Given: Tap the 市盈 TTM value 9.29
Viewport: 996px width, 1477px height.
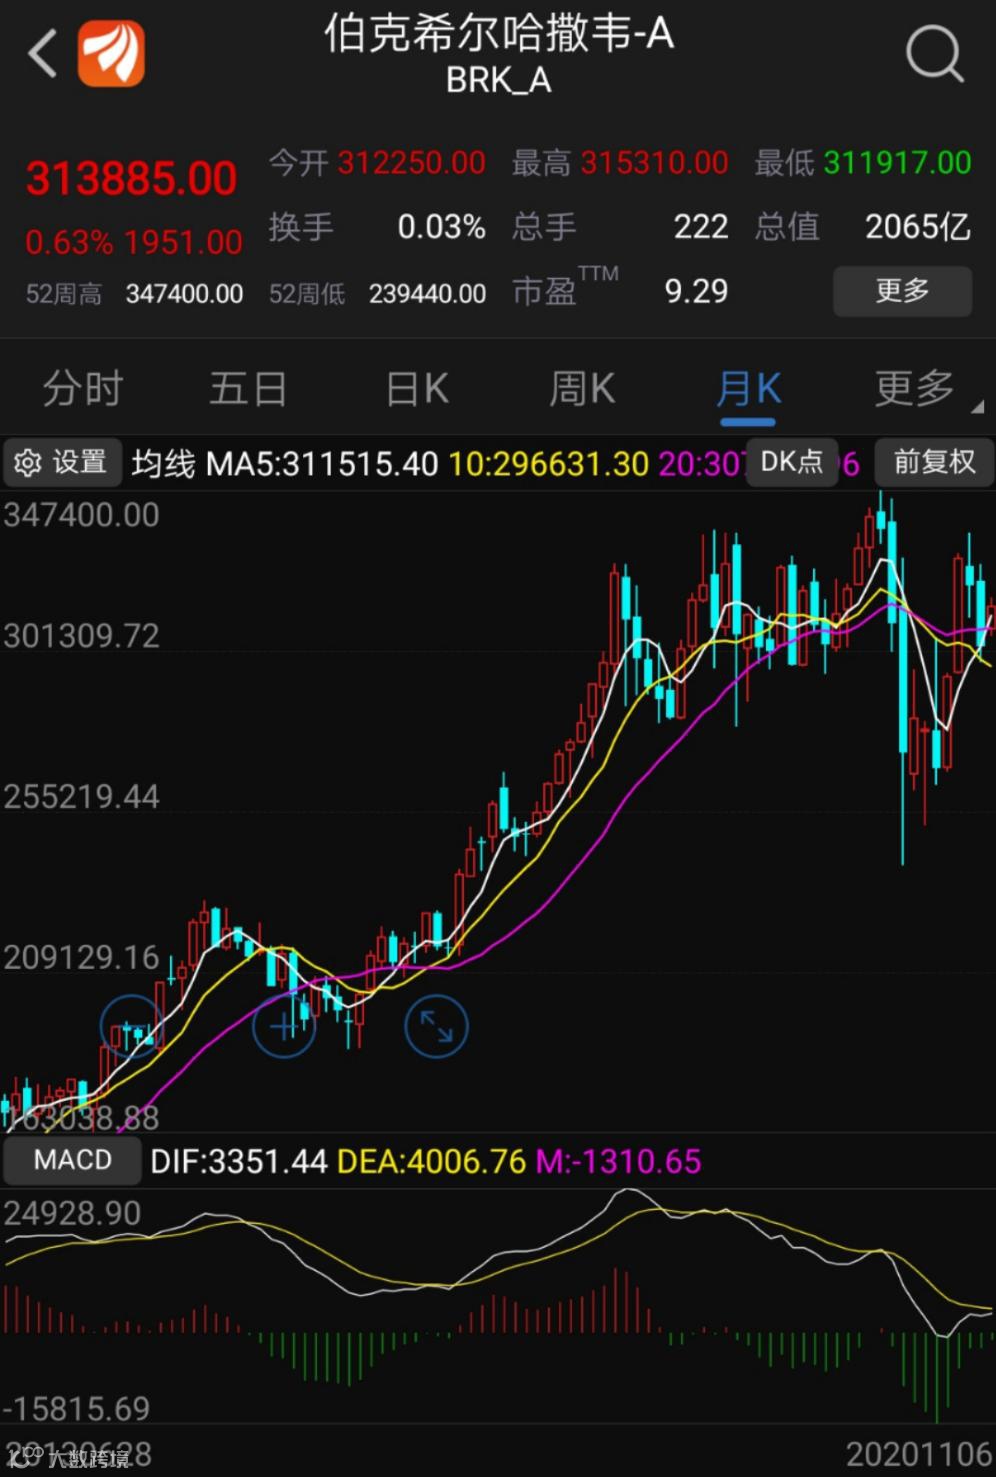Looking at the screenshot, I should [x=696, y=292].
